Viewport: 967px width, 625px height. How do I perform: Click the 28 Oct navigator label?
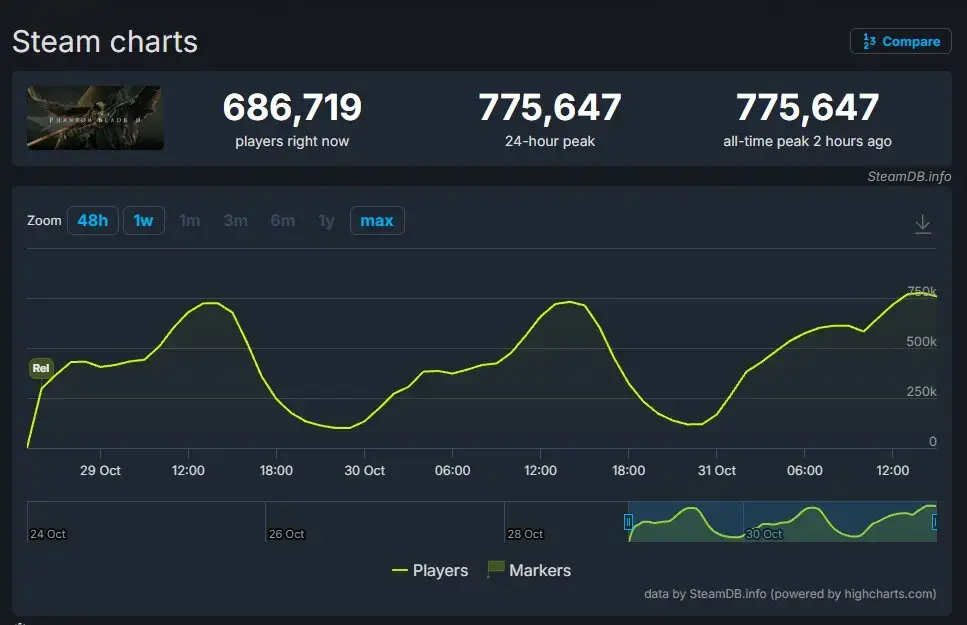[525, 534]
